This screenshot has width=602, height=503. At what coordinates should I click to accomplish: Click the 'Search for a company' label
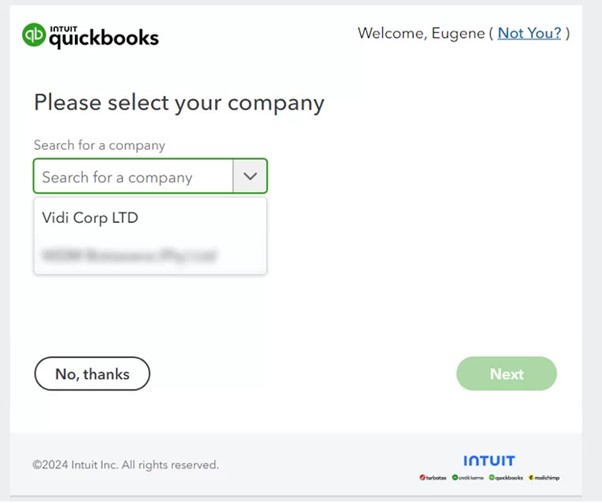pyautogui.click(x=99, y=145)
